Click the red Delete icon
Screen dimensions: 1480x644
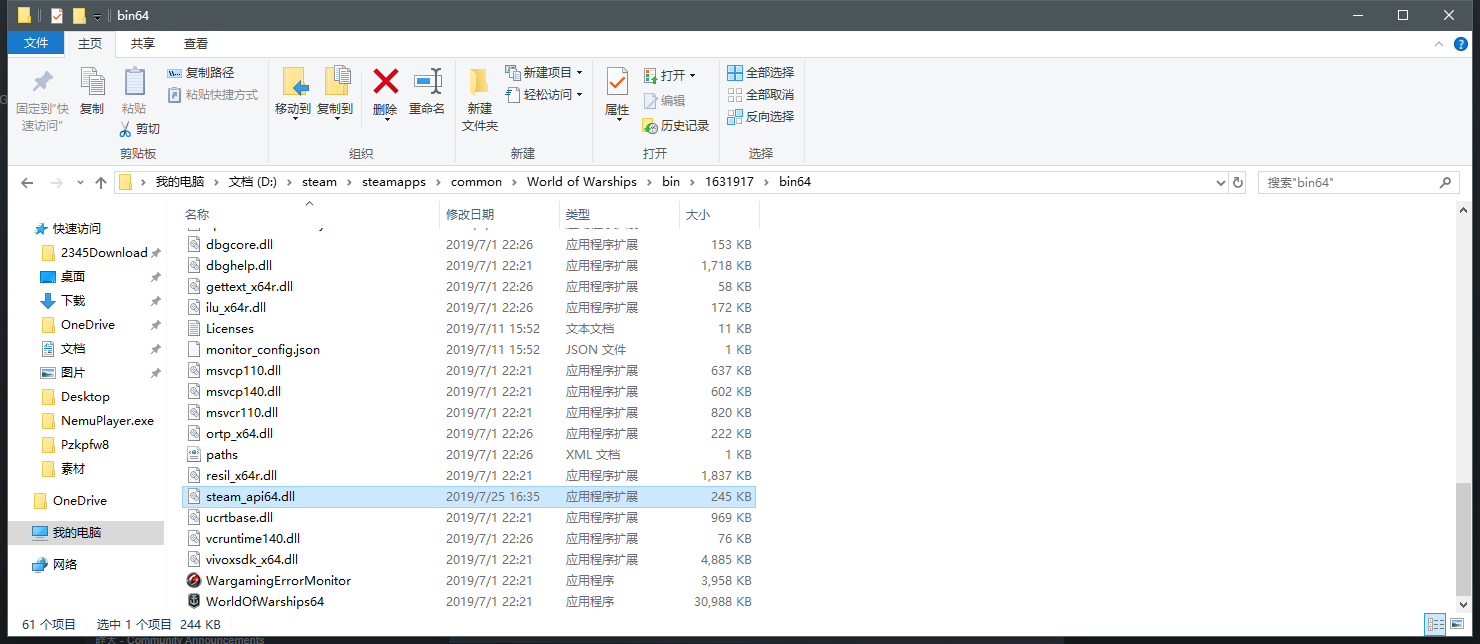pyautogui.click(x=385, y=81)
